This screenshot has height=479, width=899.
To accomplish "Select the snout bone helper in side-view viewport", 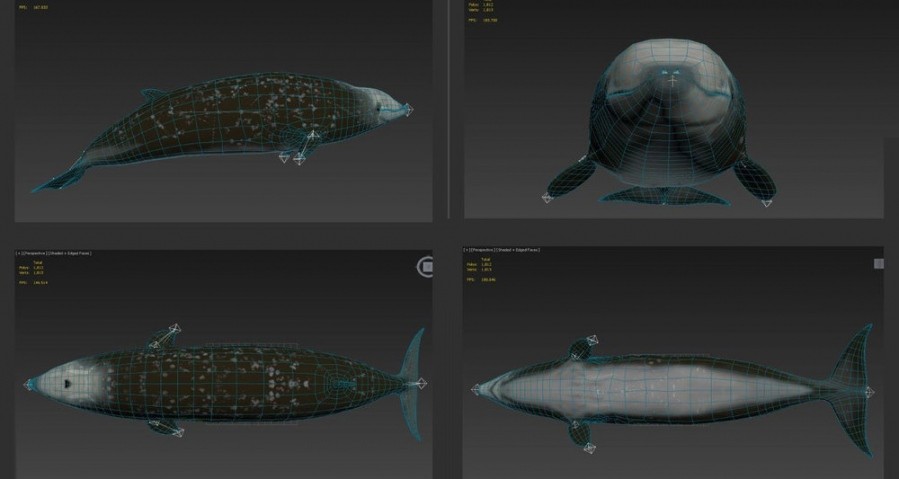I will [408, 108].
